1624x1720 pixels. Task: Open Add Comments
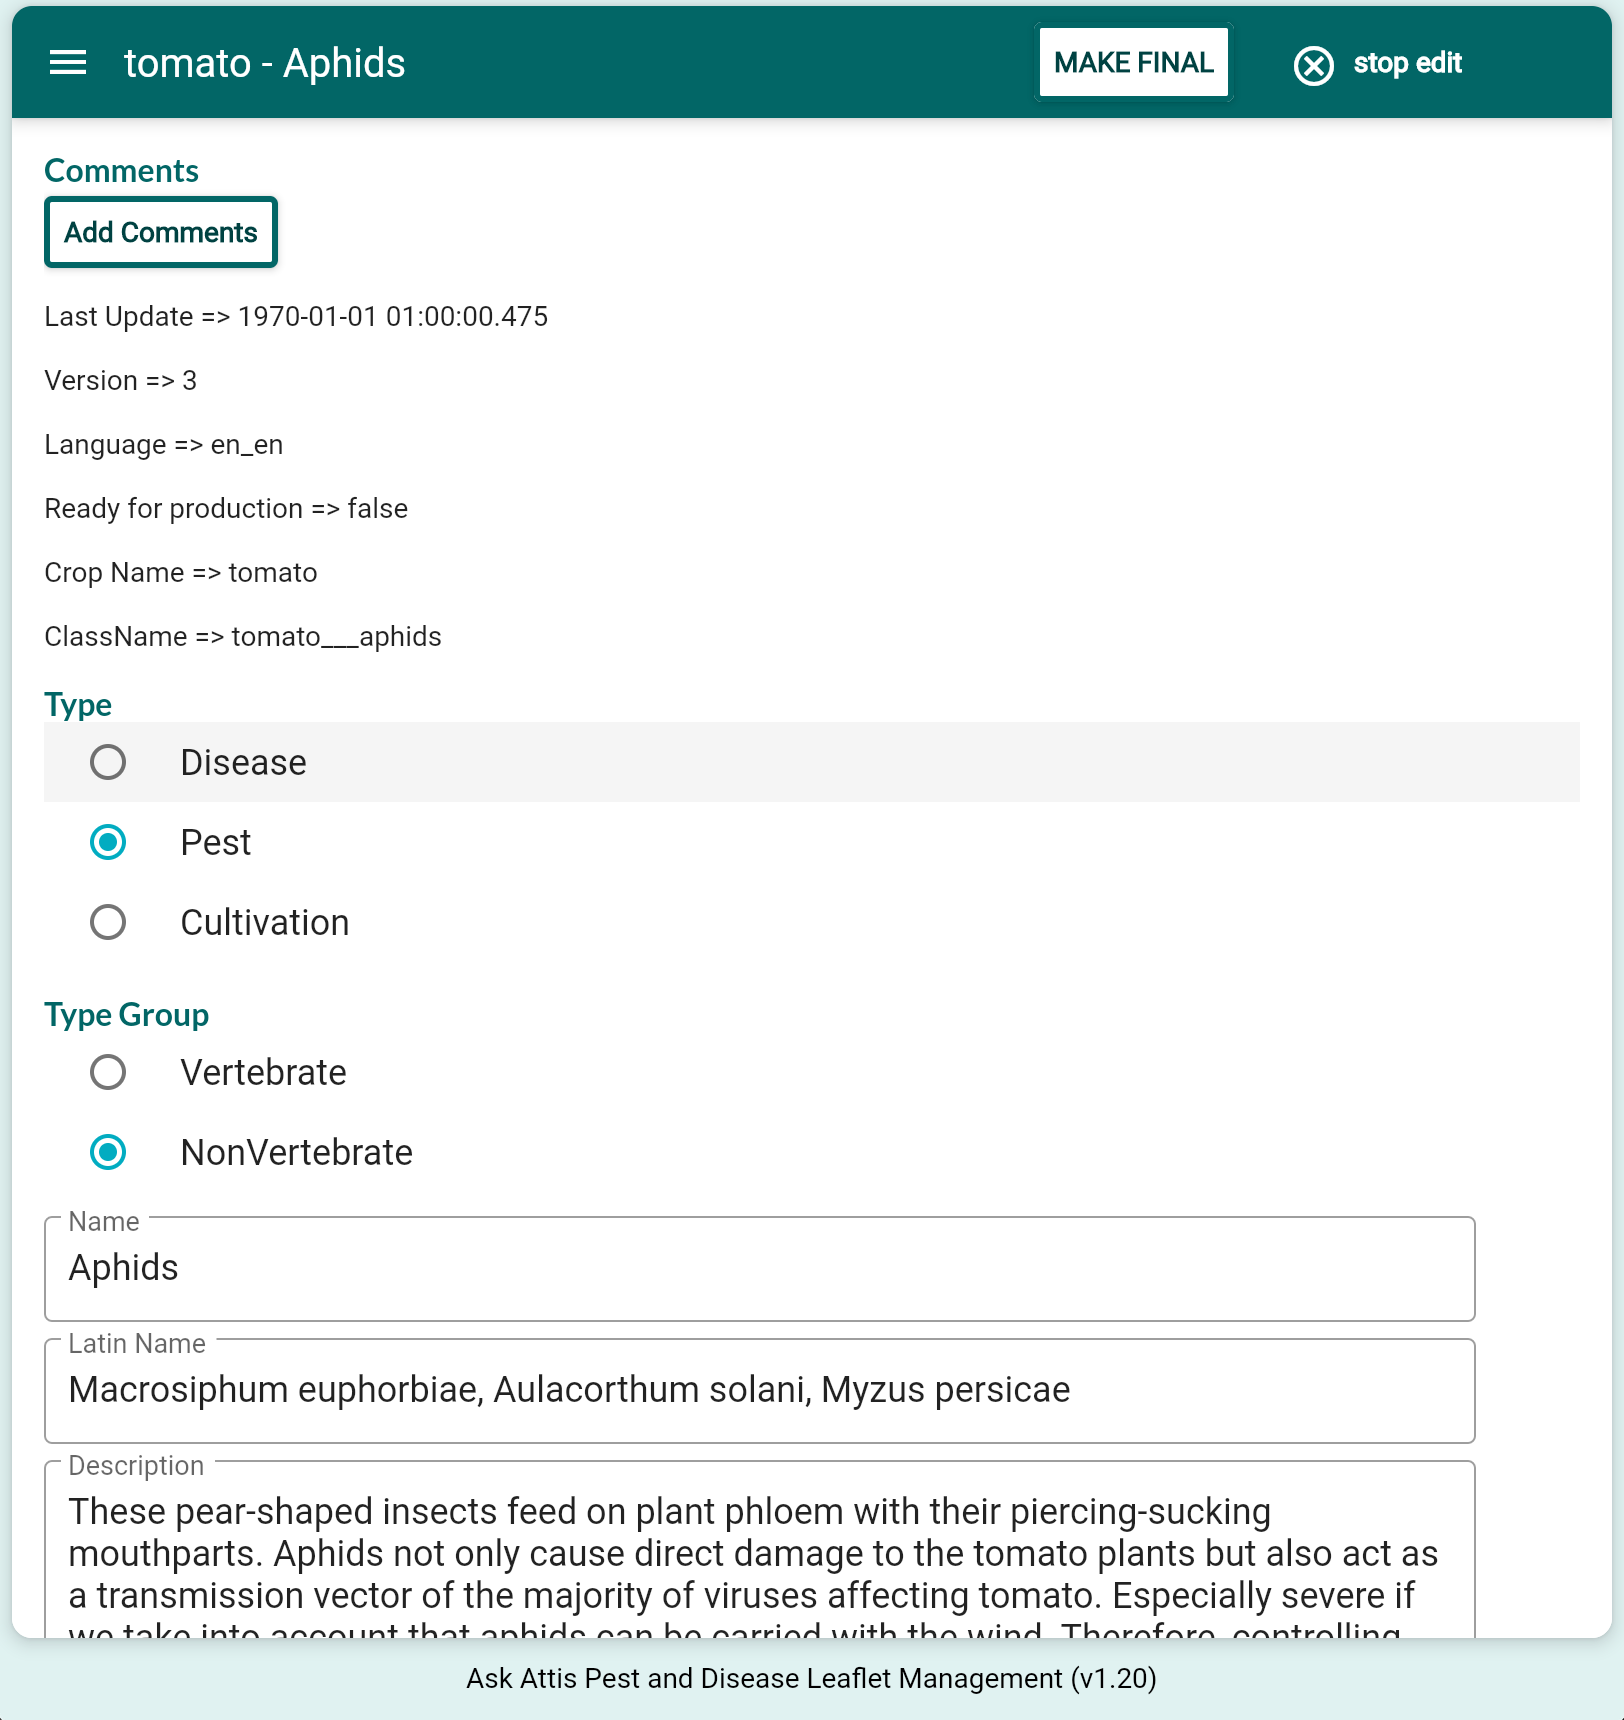161,232
